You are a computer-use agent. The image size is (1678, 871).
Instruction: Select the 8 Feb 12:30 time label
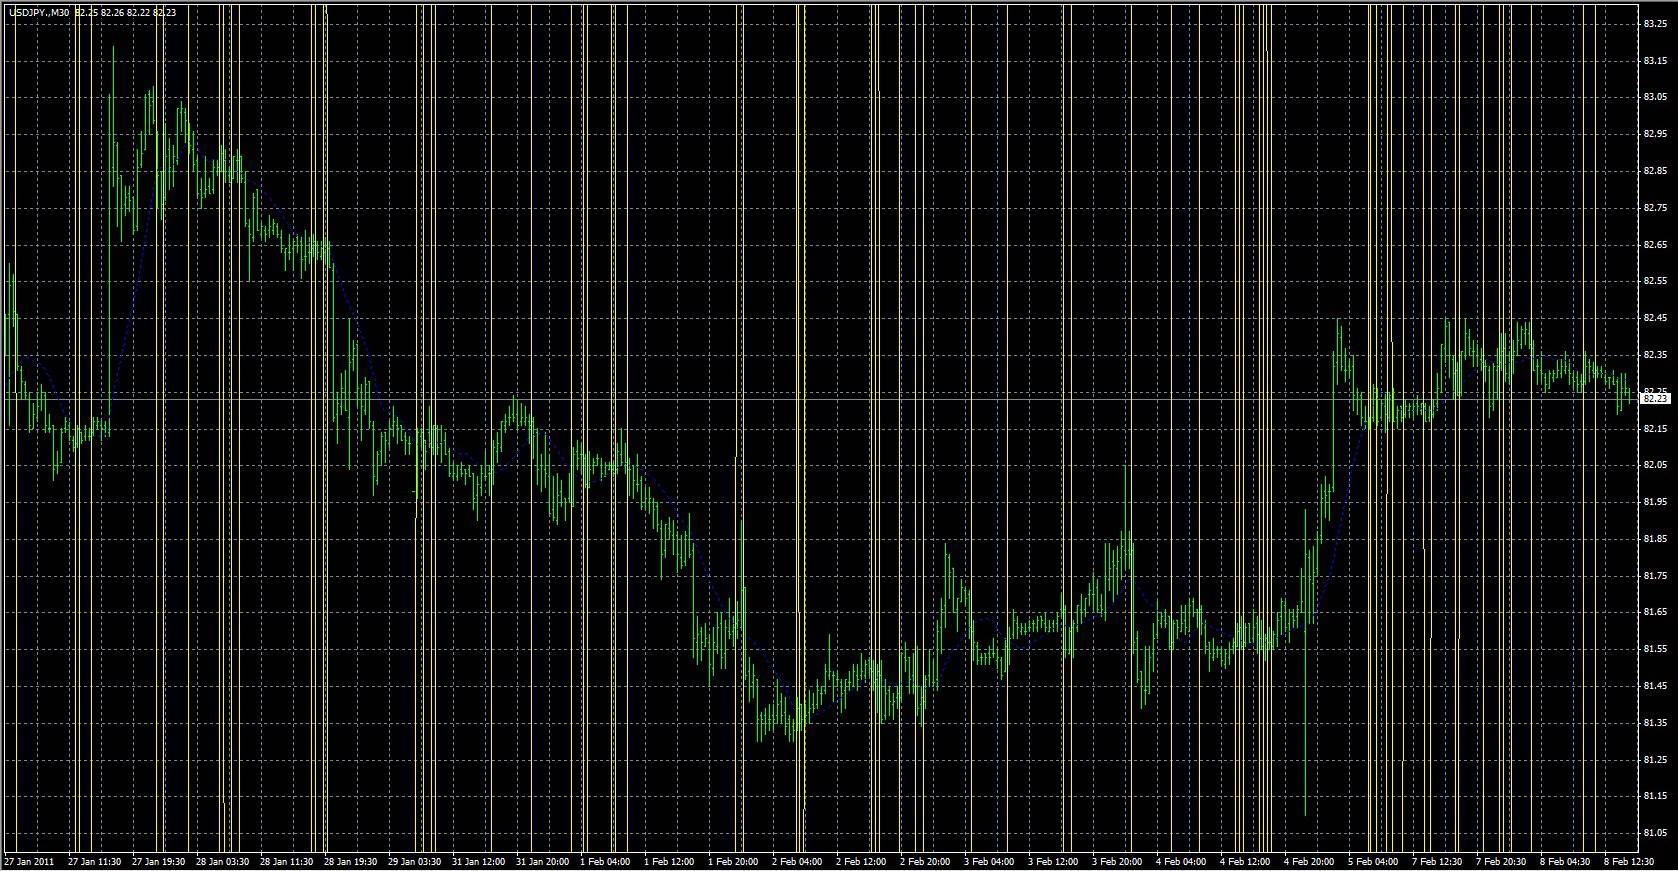coord(1630,861)
